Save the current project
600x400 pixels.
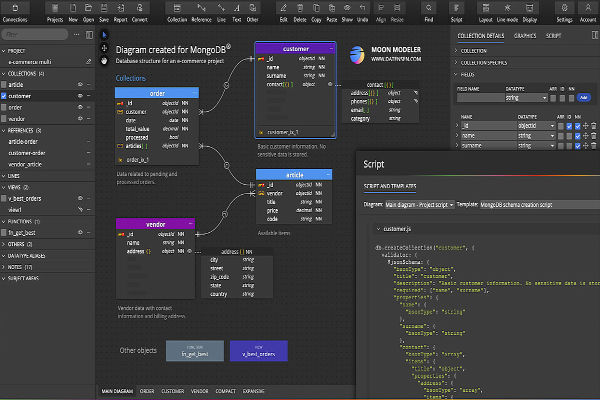coord(104,13)
